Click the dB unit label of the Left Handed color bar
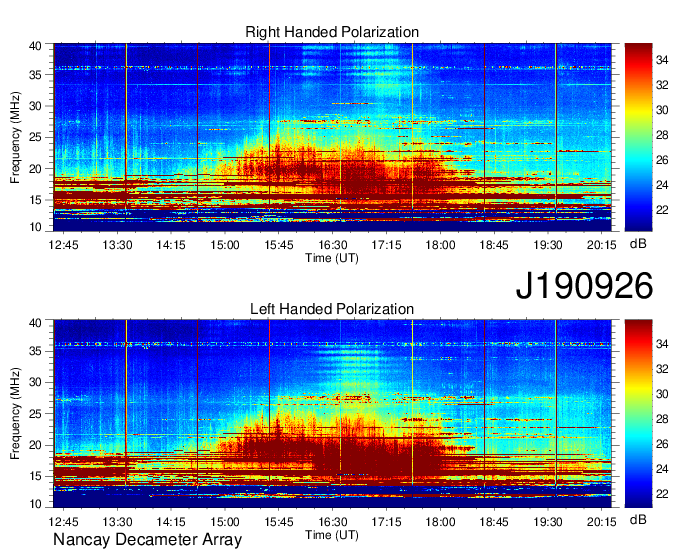This screenshot has height=552, width=680. click(638, 520)
